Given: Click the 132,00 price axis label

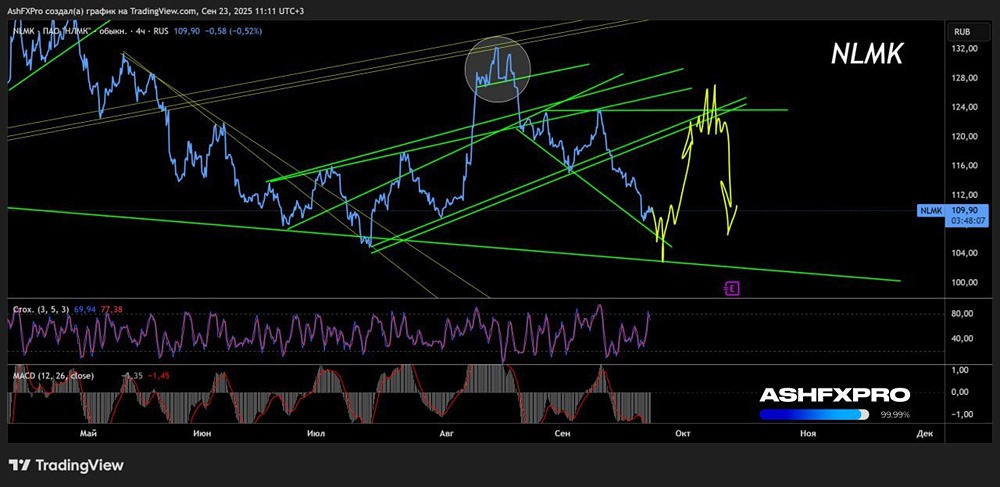Looking at the screenshot, I should pos(963,49).
